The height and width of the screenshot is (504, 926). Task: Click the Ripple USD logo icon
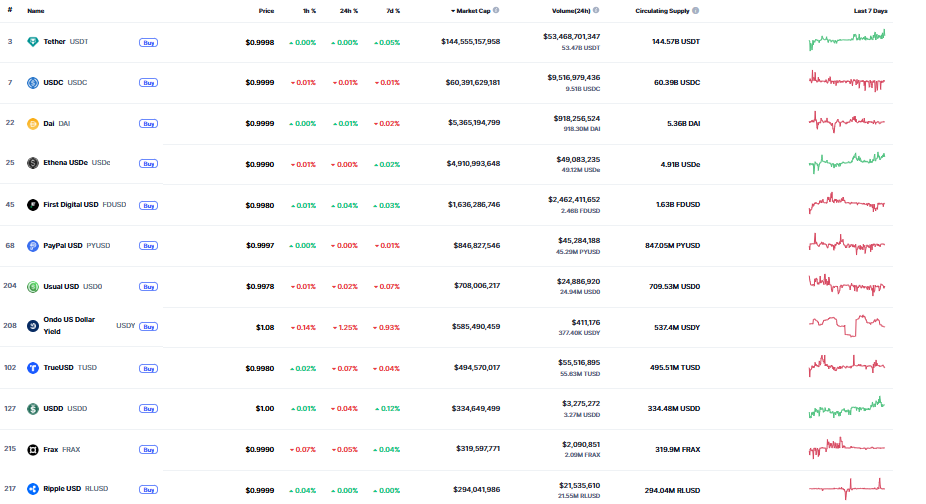tap(33, 489)
